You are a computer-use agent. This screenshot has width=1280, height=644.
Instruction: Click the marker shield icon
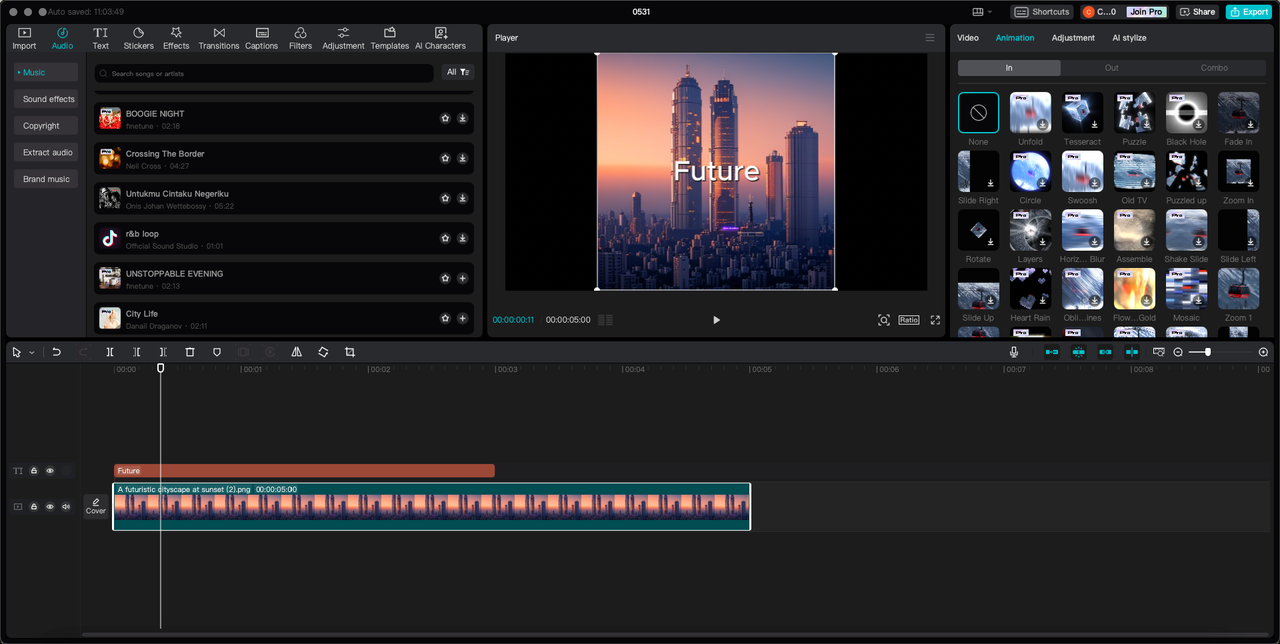point(216,352)
